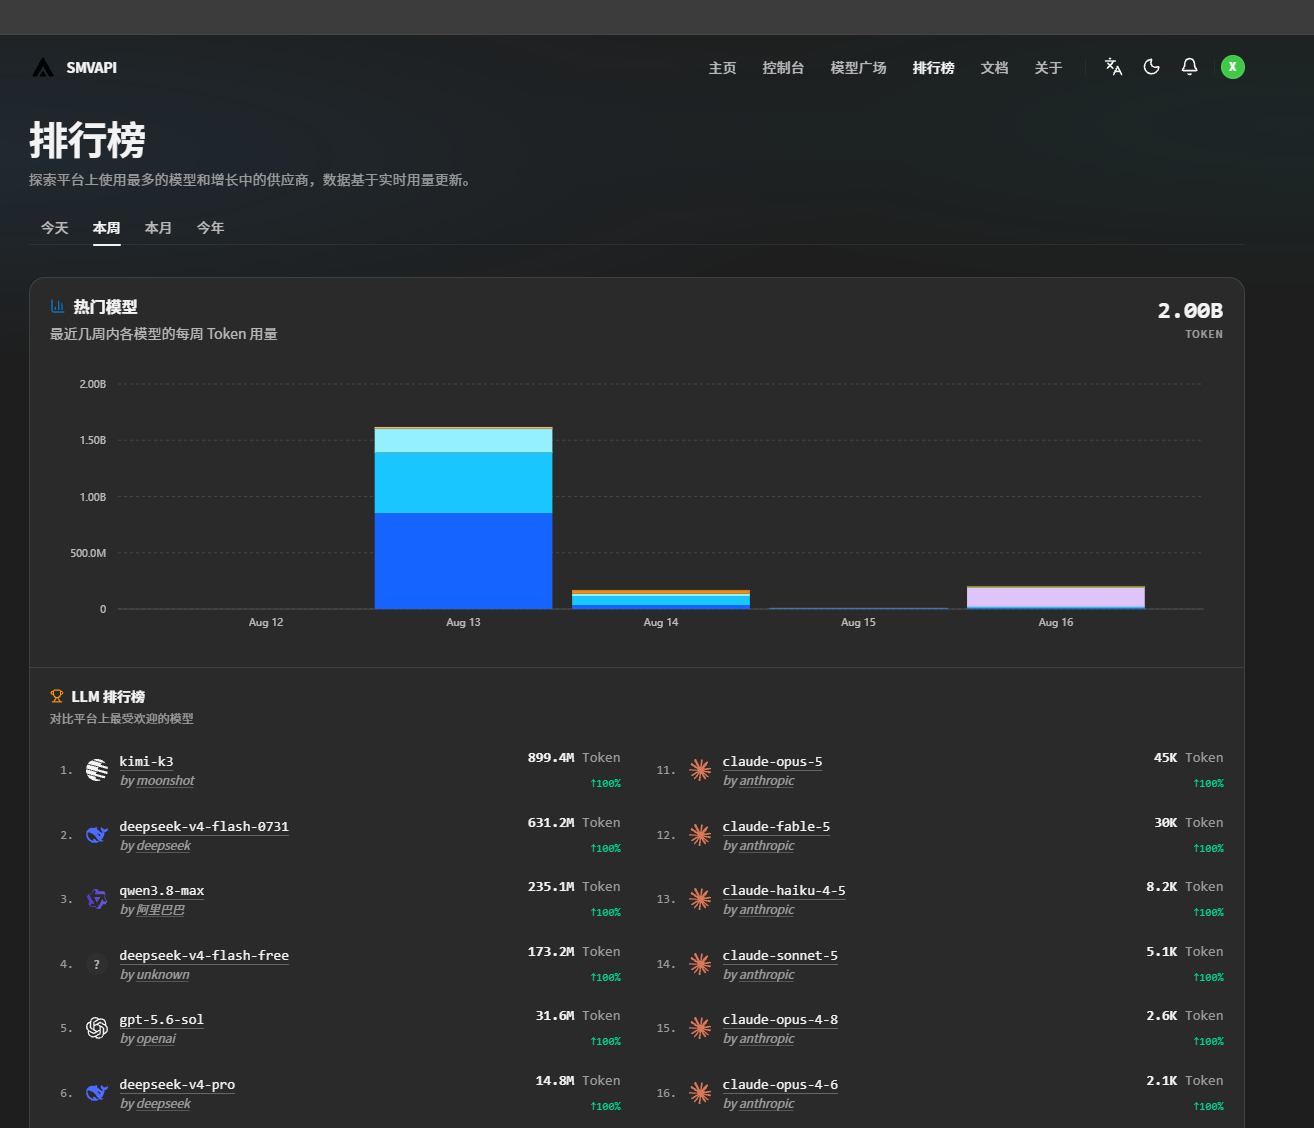
Task: Click the openai icon for gpt-5.6-sol
Action: pyautogui.click(x=97, y=1028)
